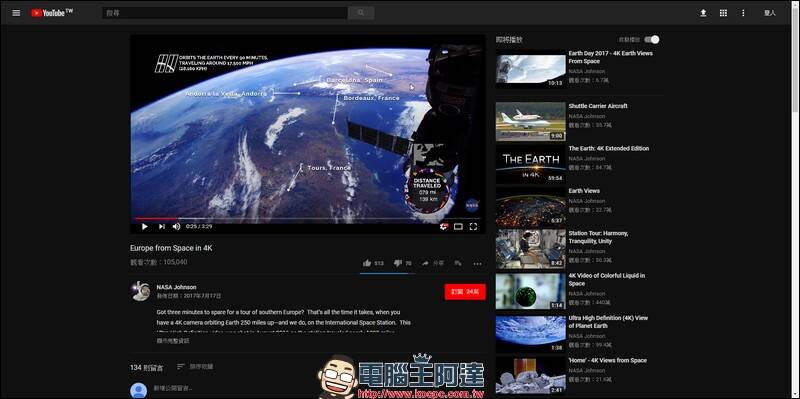
Task: Switch to theater mode
Action: [x=458, y=227]
